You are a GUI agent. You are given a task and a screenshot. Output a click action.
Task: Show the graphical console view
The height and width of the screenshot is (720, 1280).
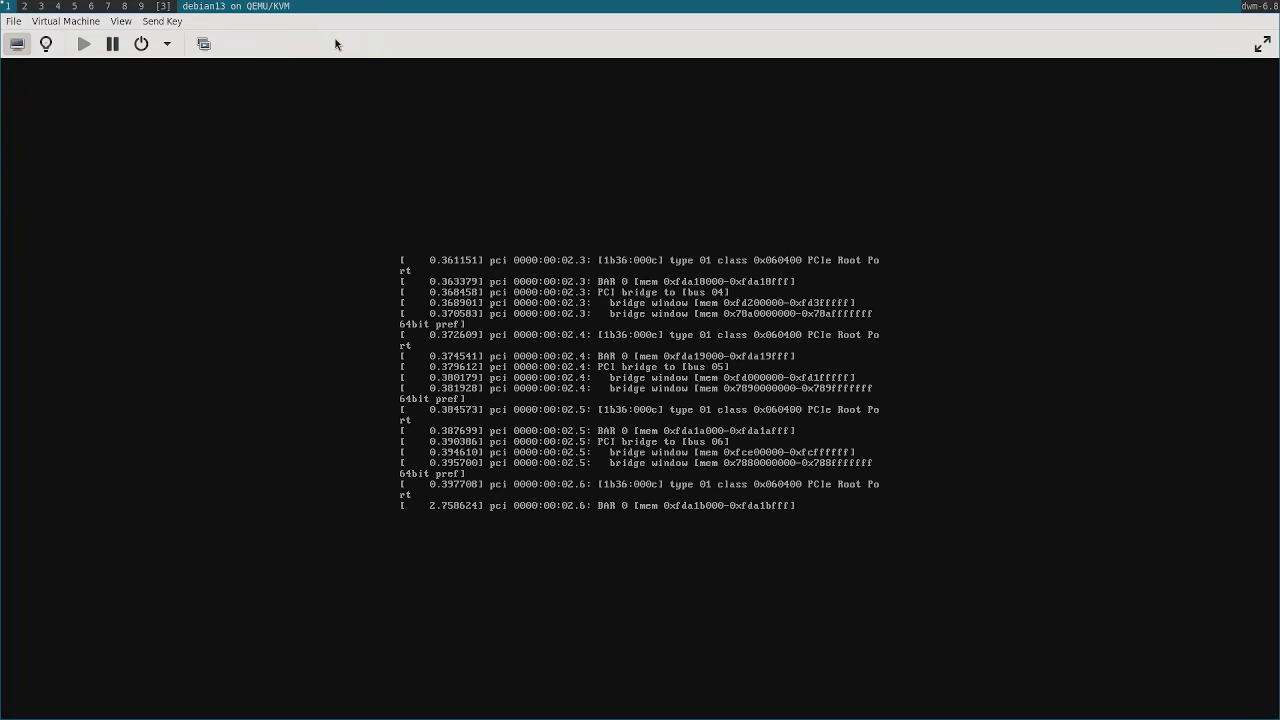tap(17, 44)
